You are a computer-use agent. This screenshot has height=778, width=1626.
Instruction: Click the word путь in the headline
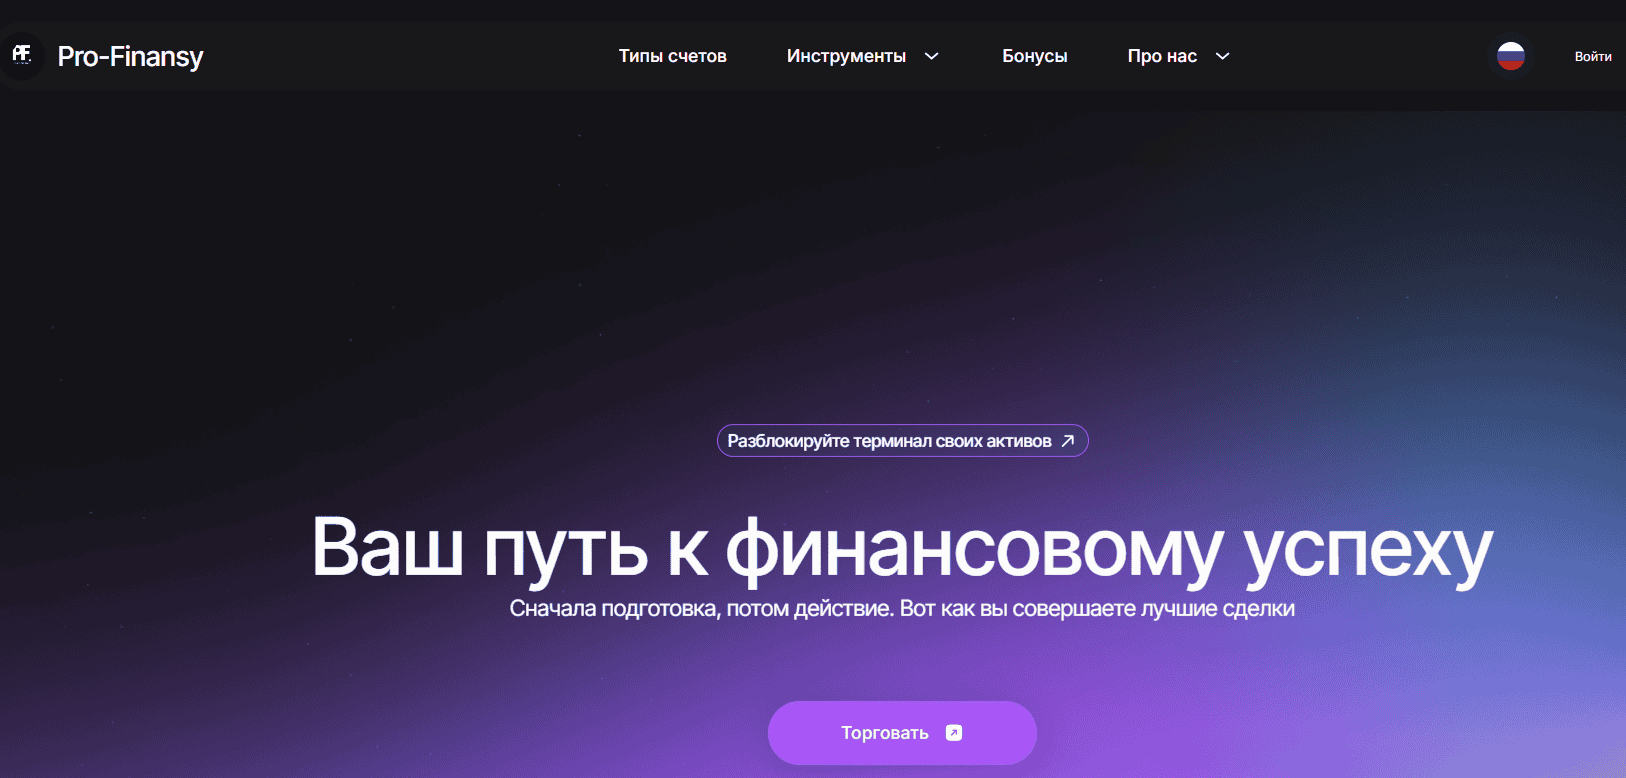point(565,549)
